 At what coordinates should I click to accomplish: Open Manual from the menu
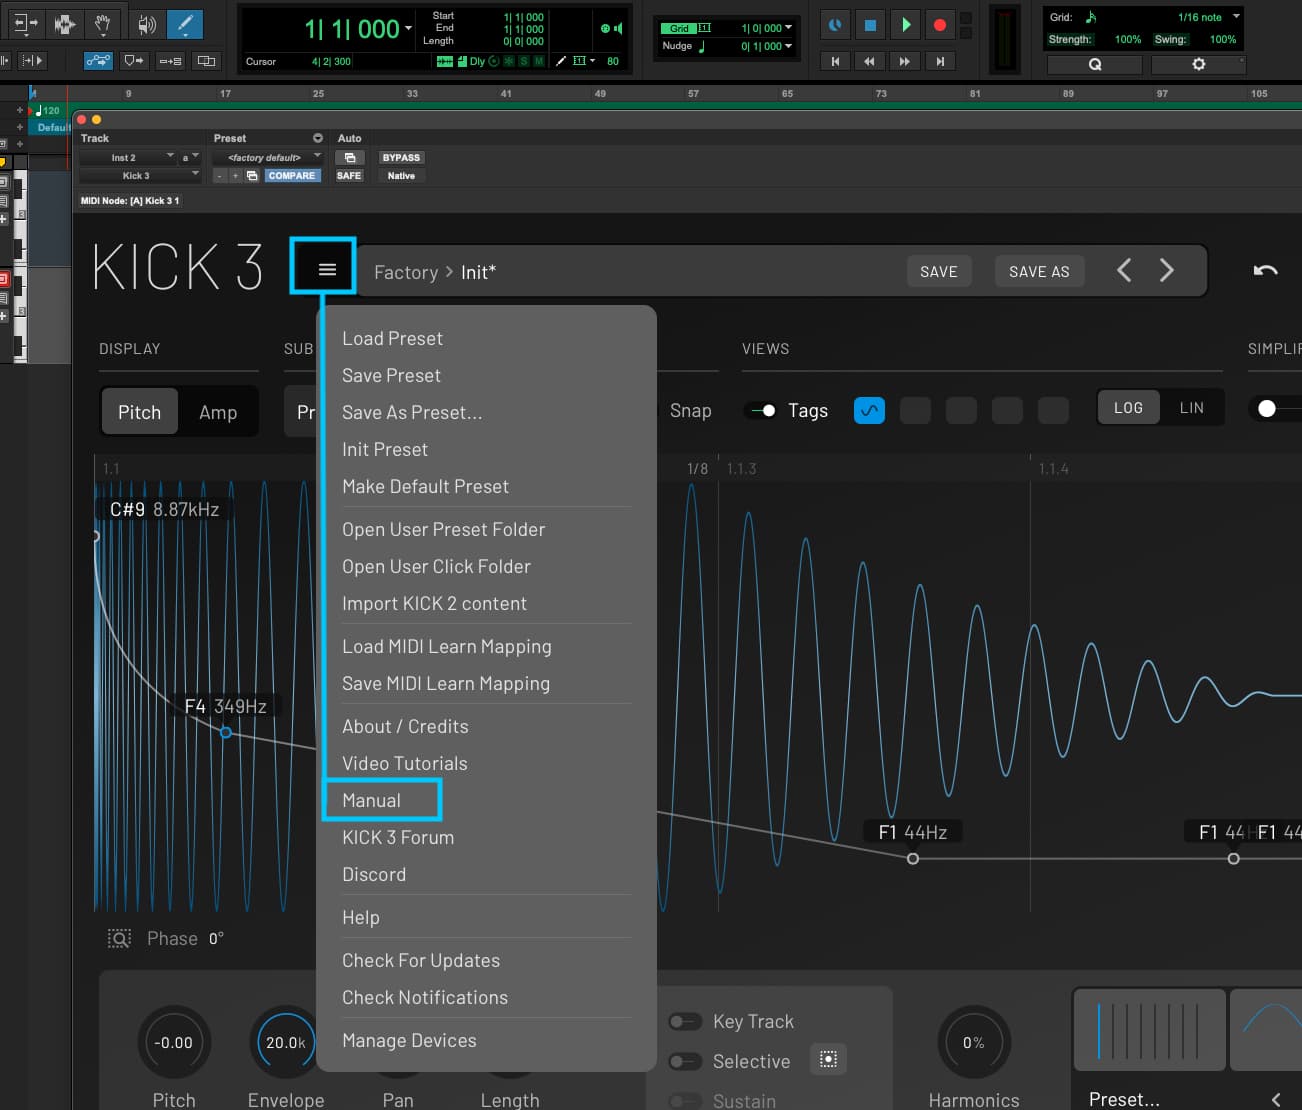(x=371, y=800)
